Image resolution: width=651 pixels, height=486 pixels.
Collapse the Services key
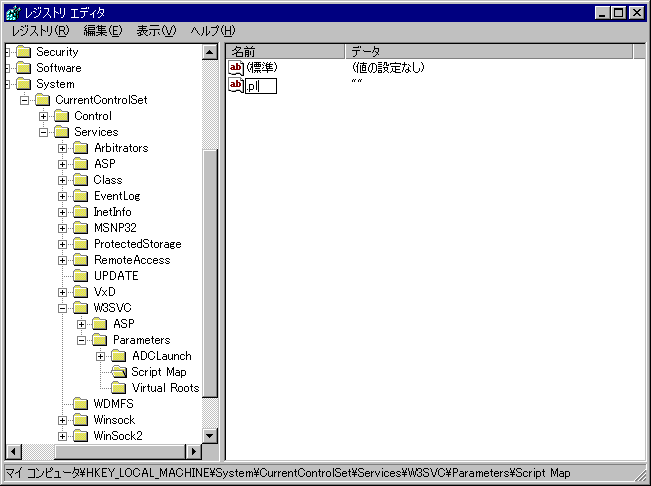[x=44, y=132]
